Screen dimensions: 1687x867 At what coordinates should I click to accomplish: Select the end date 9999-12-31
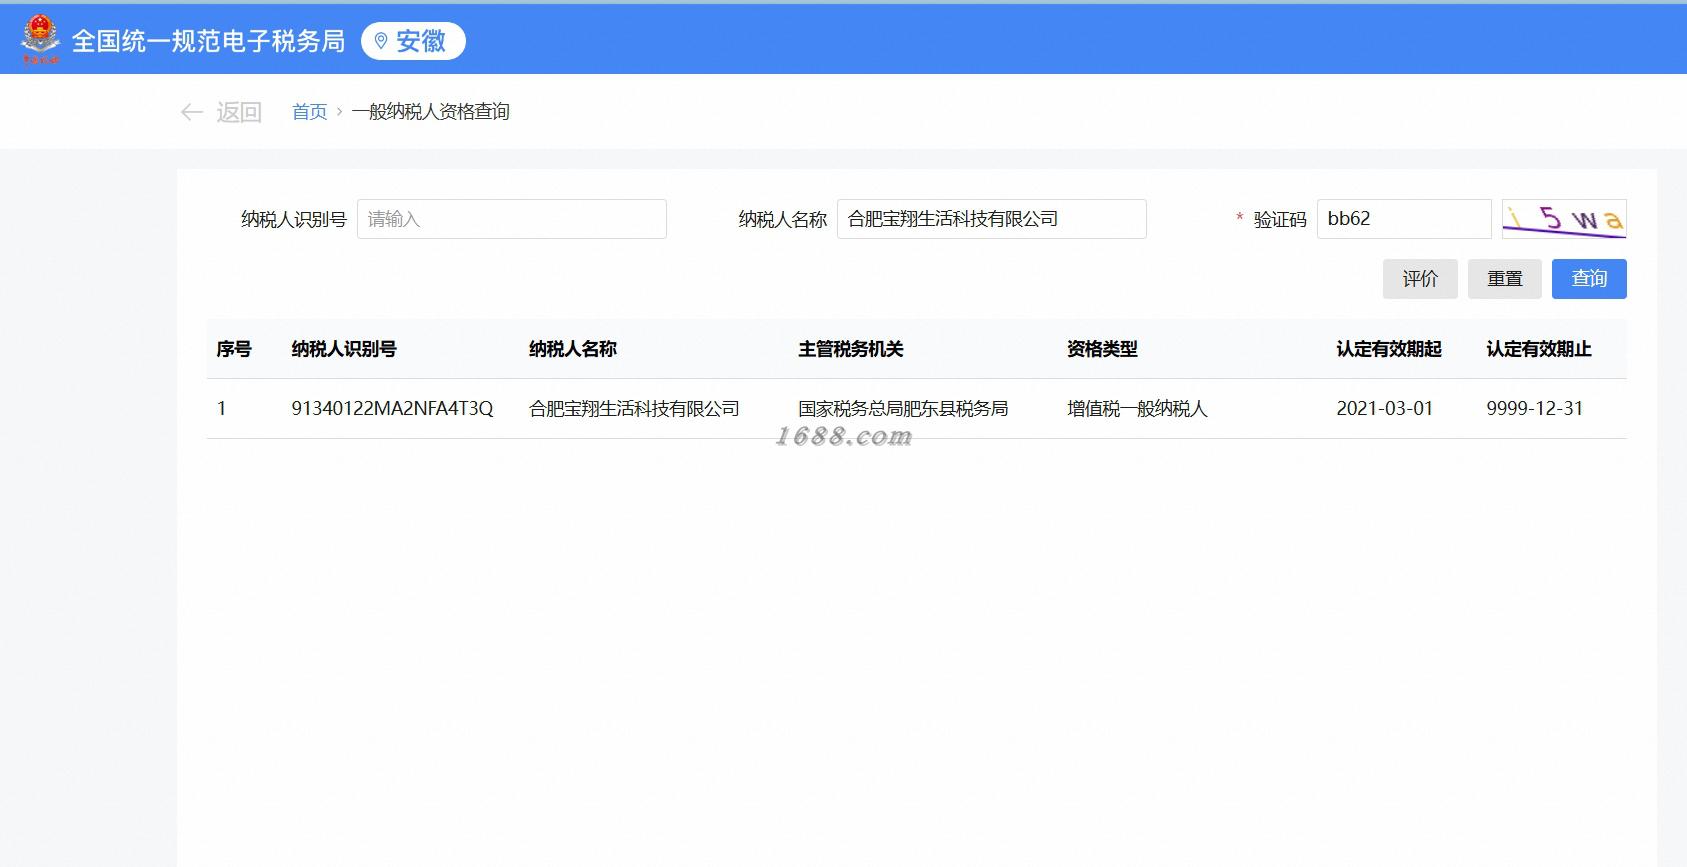pyautogui.click(x=1535, y=408)
